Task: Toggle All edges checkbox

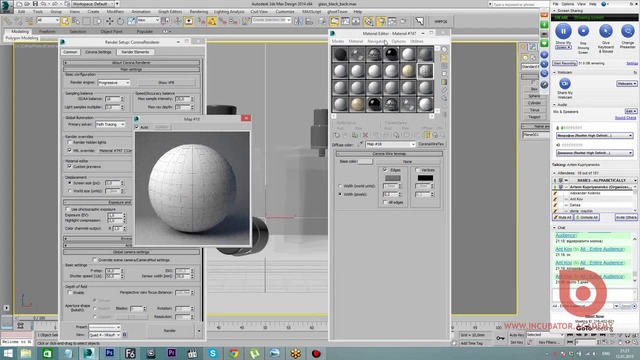Action: (385, 202)
